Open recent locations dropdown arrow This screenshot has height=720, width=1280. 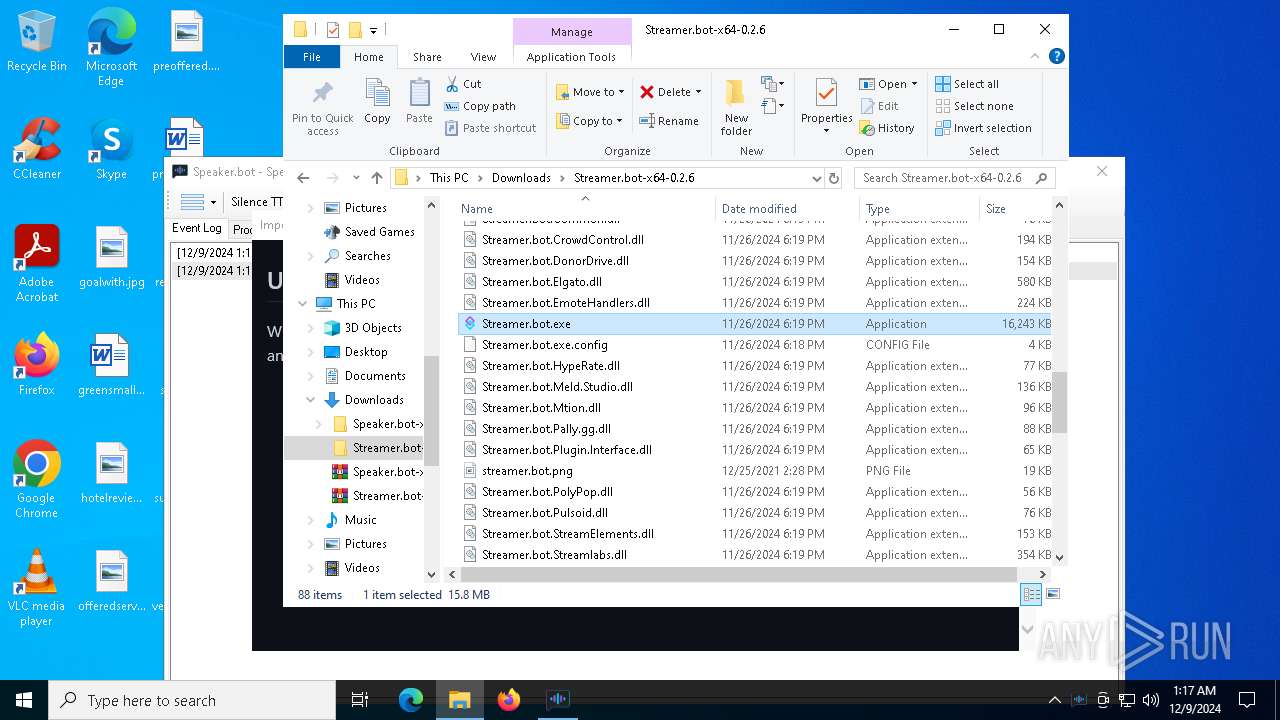click(355, 178)
